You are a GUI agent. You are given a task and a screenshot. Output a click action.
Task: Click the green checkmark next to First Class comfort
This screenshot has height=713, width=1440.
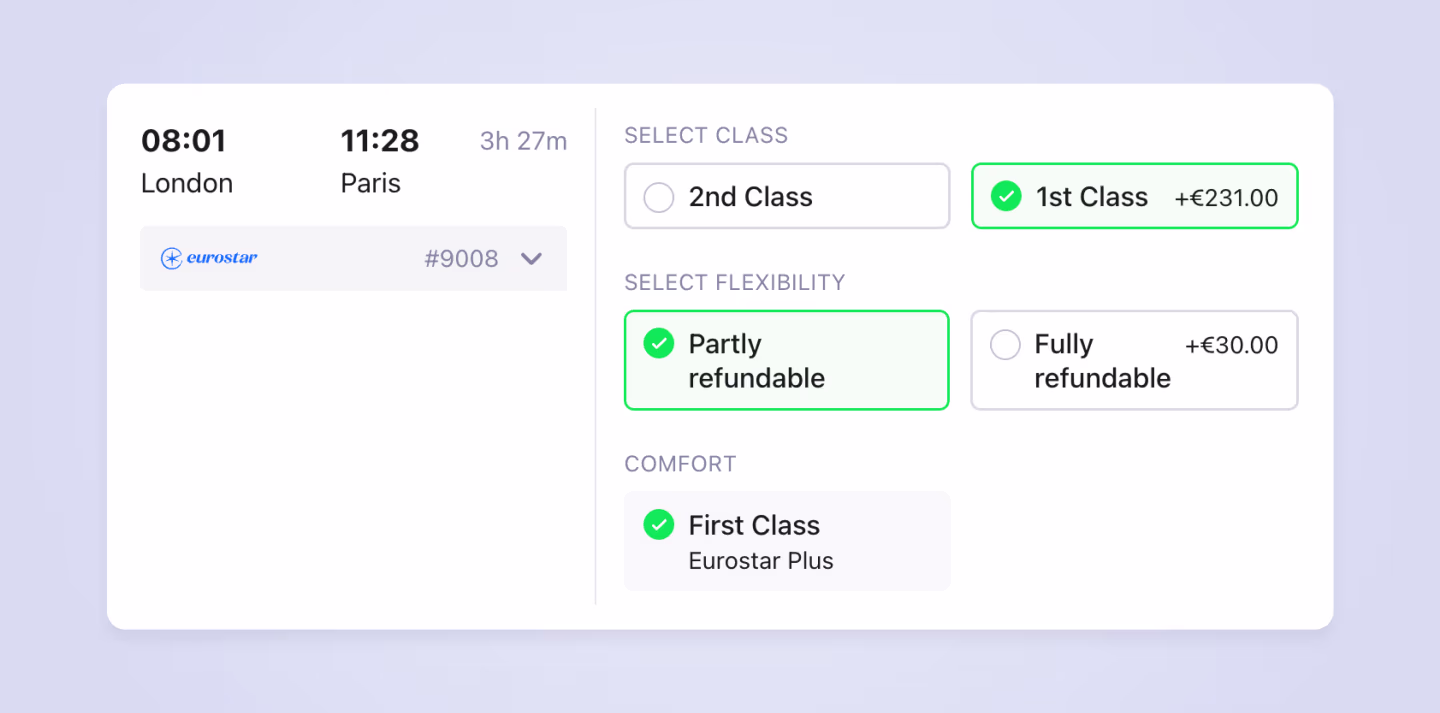point(659,525)
